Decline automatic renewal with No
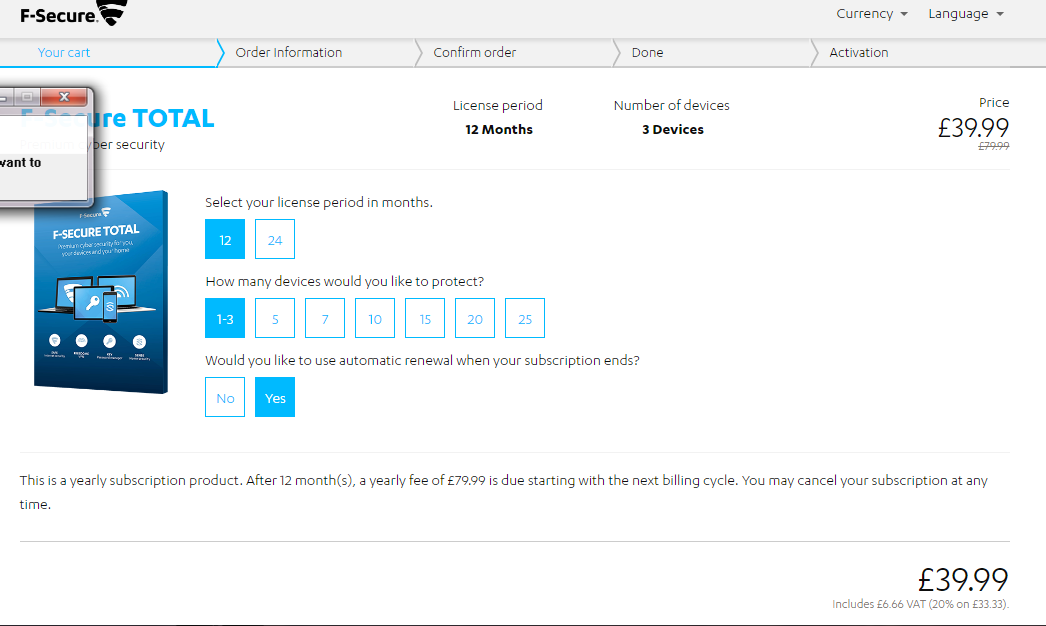The image size is (1046, 626). tap(225, 397)
